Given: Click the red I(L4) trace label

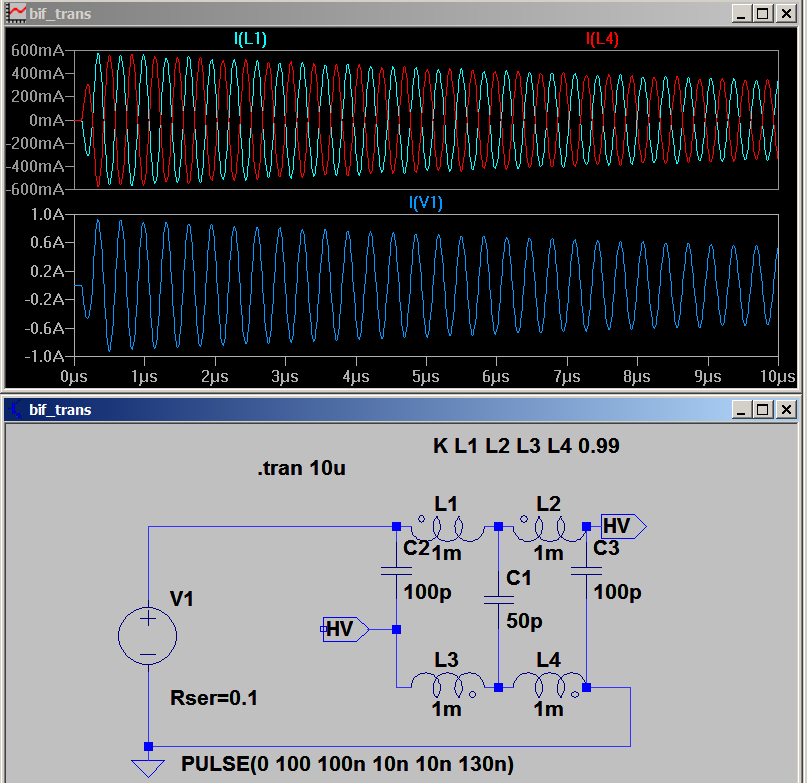Looking at the screenshot, I should [x=602, y=39].
